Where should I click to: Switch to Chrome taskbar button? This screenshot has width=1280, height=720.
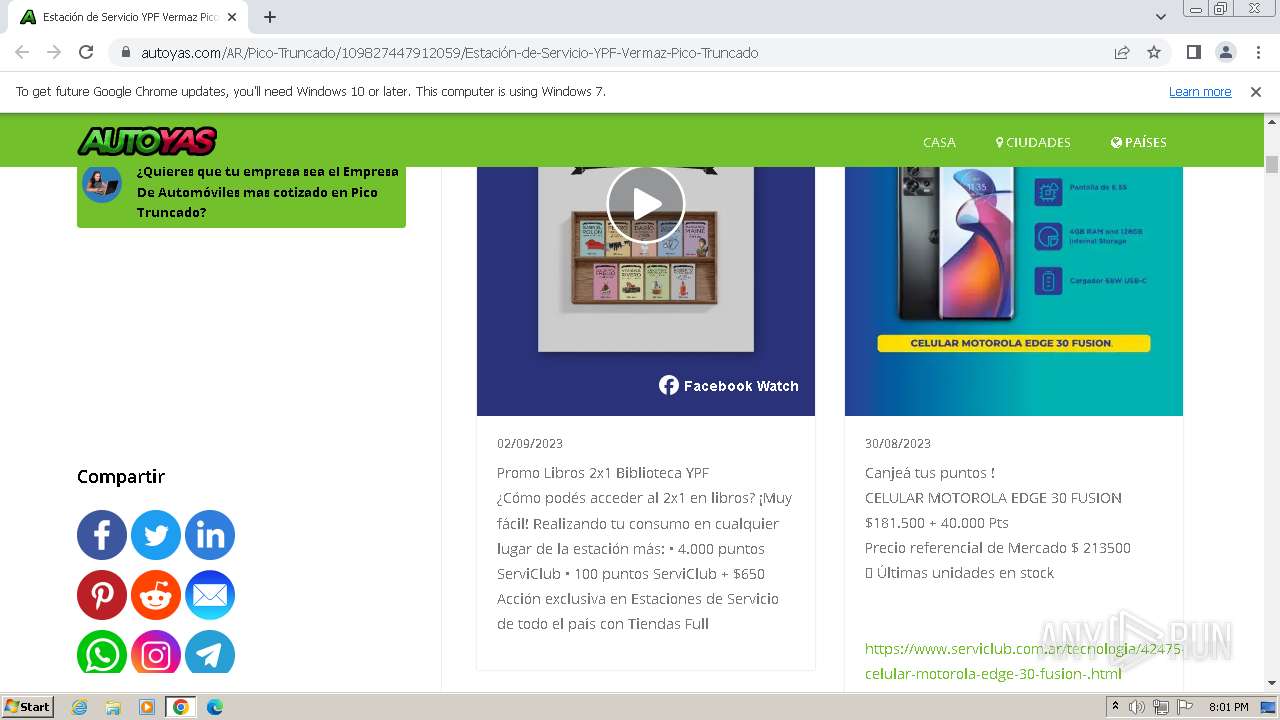(180, 707)
